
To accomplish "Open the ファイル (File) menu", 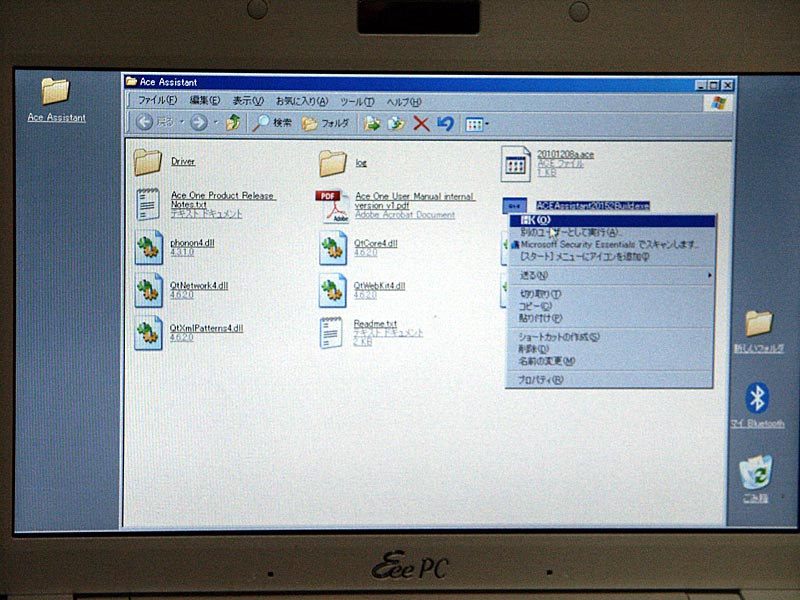I will tap(157, 101).
